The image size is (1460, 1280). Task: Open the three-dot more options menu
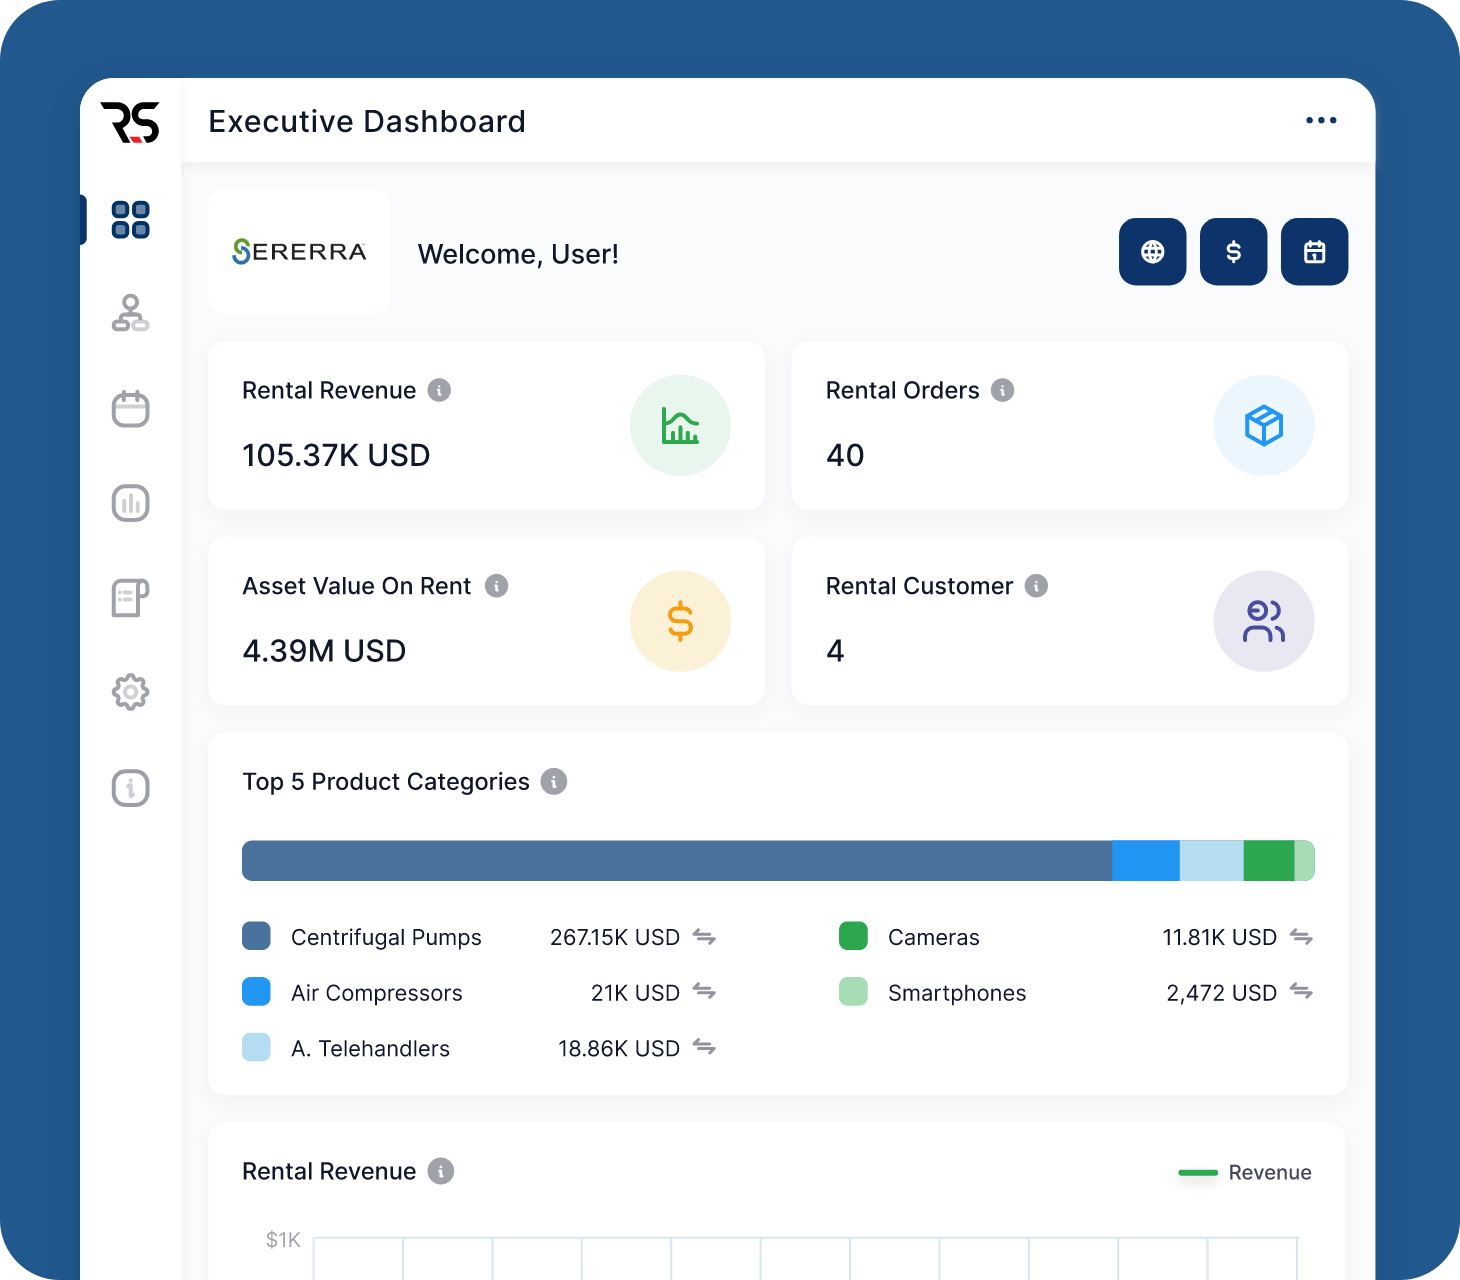1321,120
